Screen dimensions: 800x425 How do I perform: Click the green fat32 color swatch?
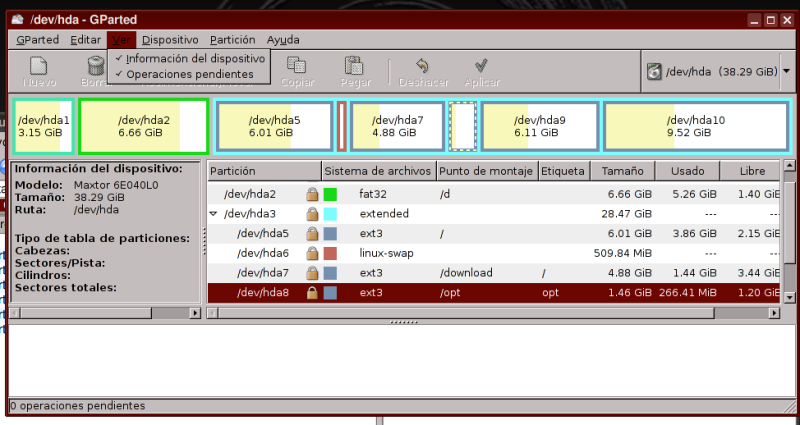(x=330, y=194)
